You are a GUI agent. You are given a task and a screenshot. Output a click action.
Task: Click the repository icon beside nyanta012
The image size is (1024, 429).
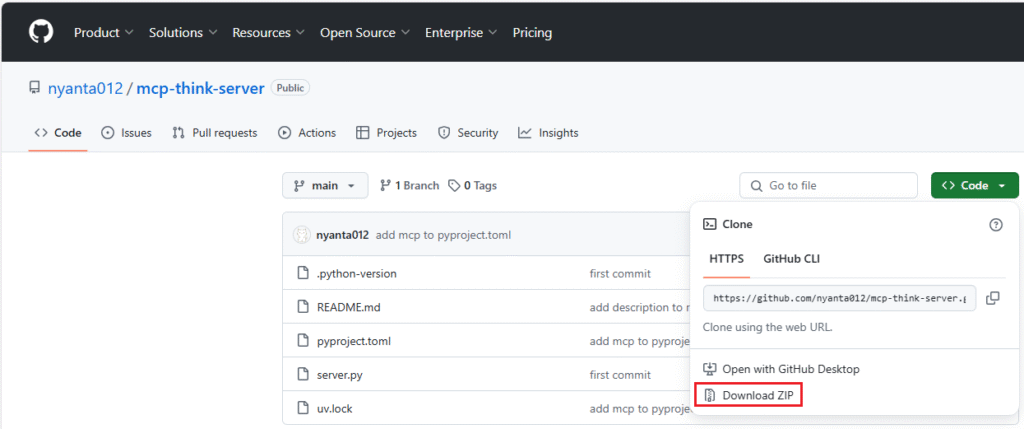(x=35, y=87)
